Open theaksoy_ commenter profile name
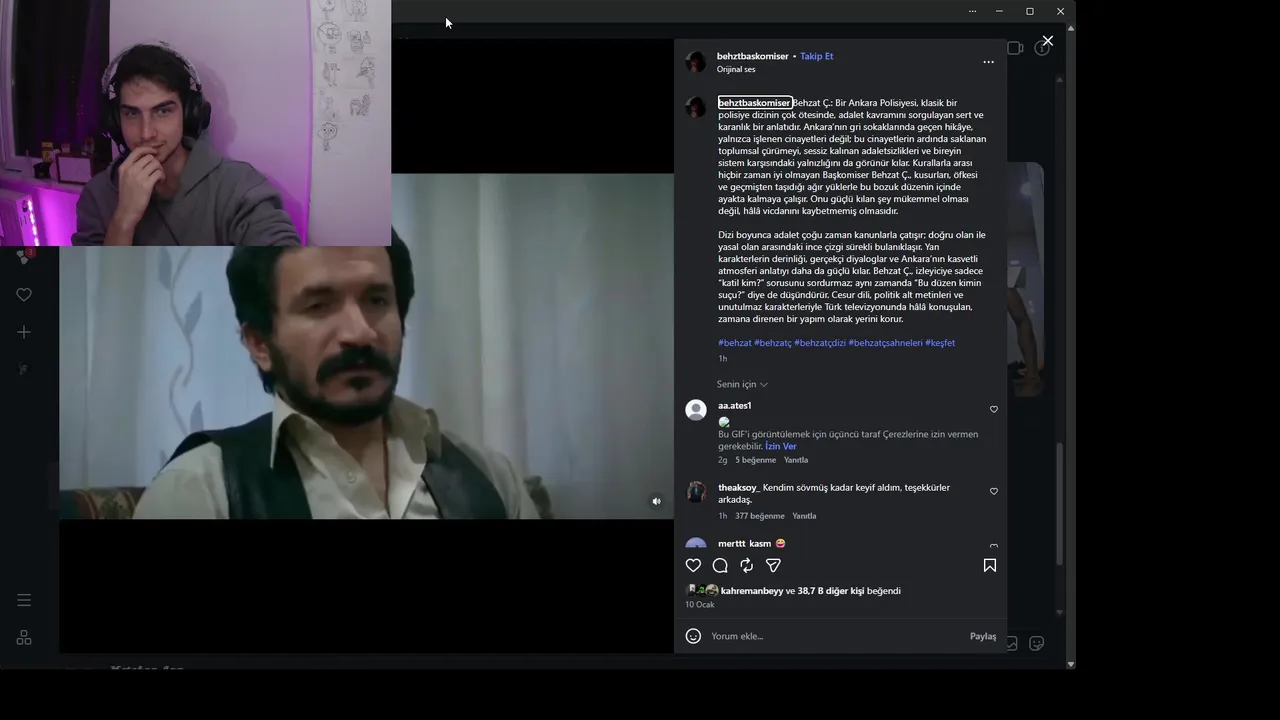1280x720 pixels. click(739, 488)
